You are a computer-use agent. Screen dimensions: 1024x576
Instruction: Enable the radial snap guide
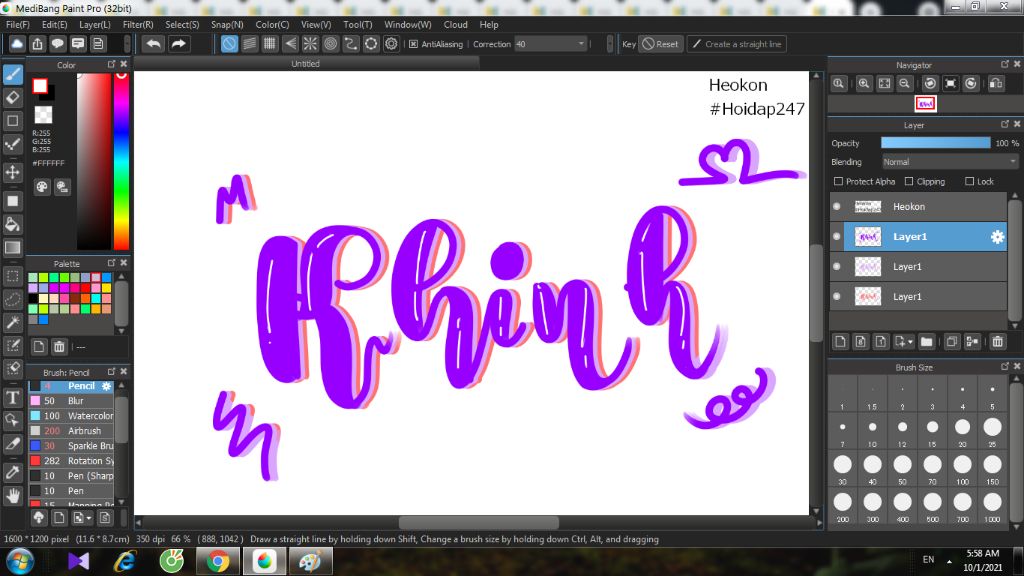[x=310, y=44]
